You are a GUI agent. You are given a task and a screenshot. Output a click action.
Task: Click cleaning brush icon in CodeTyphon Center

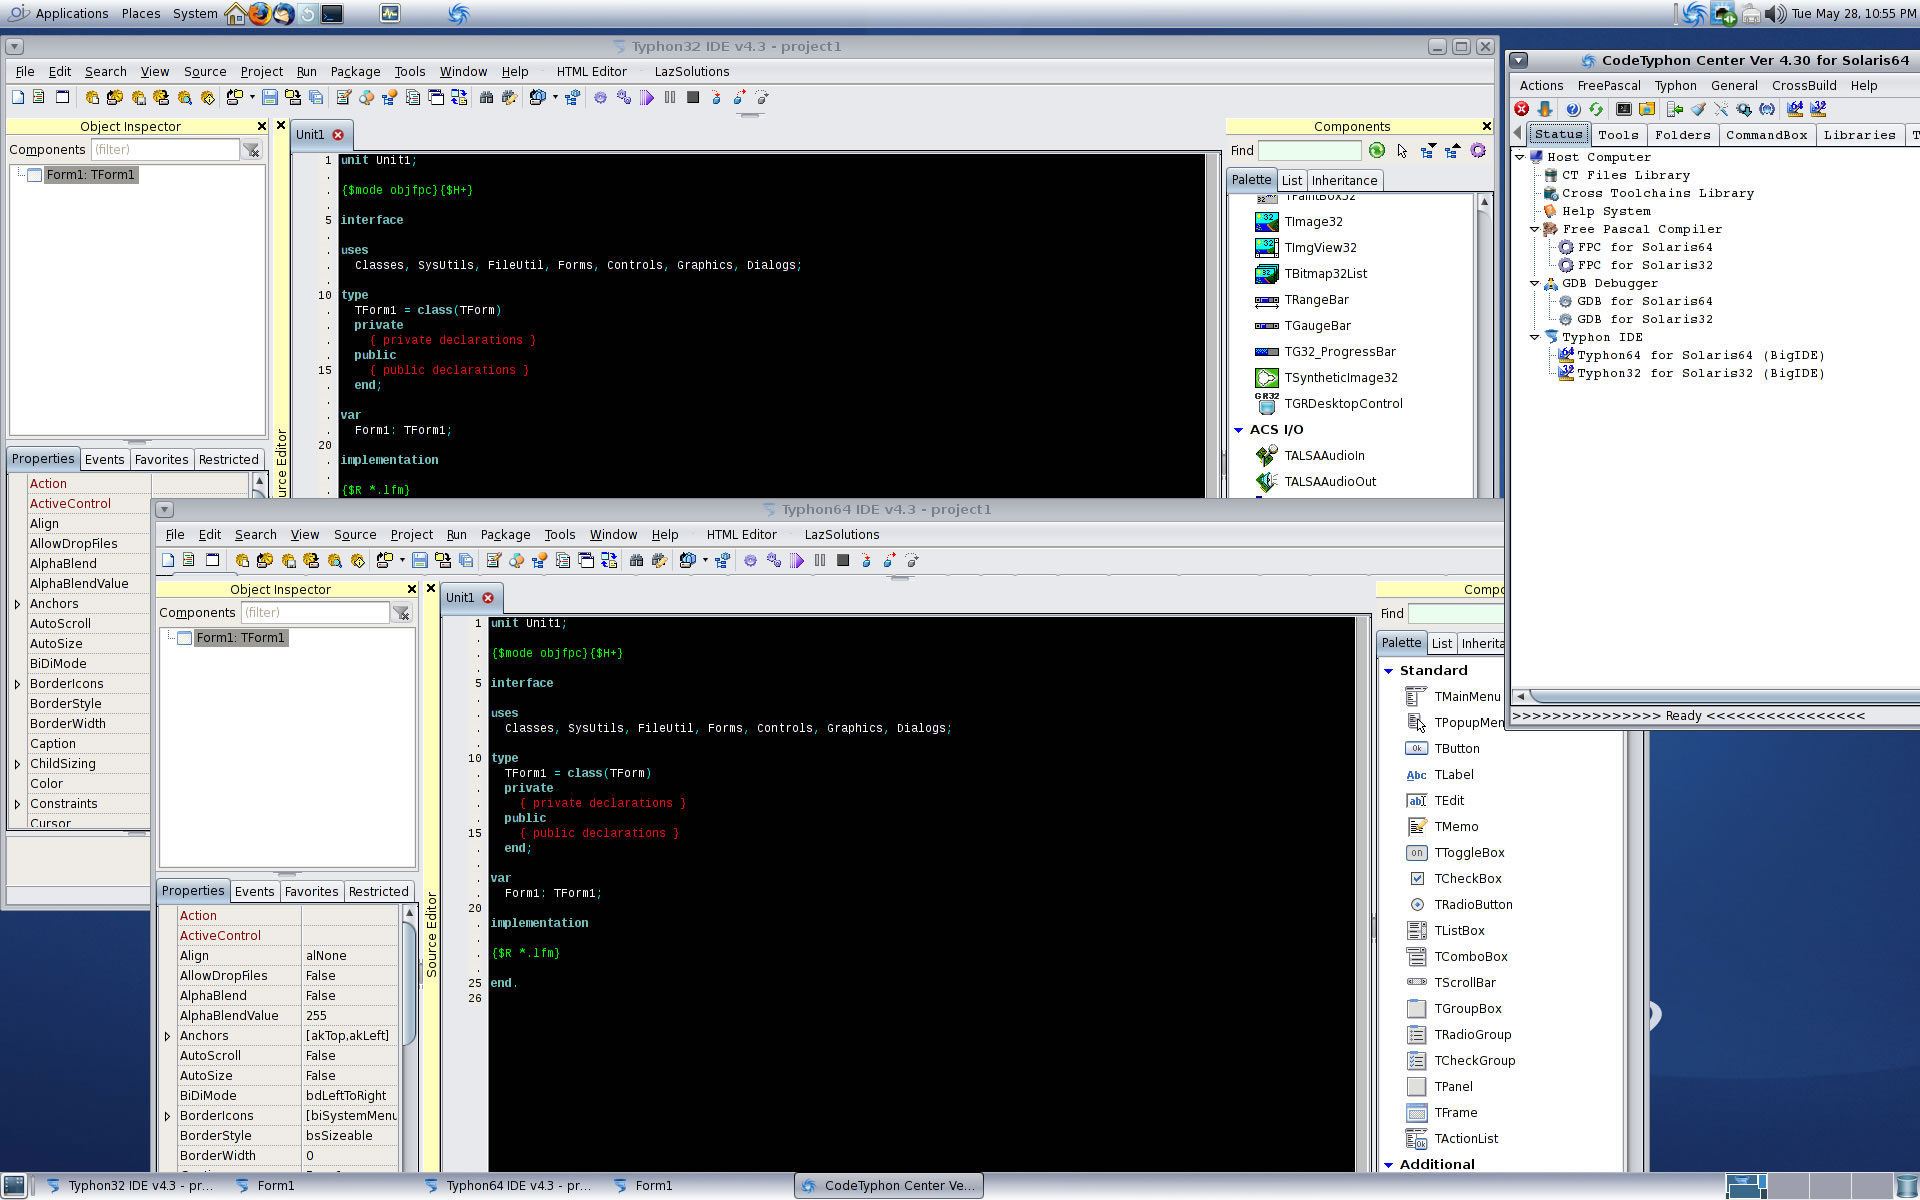tap(1698, 109)
